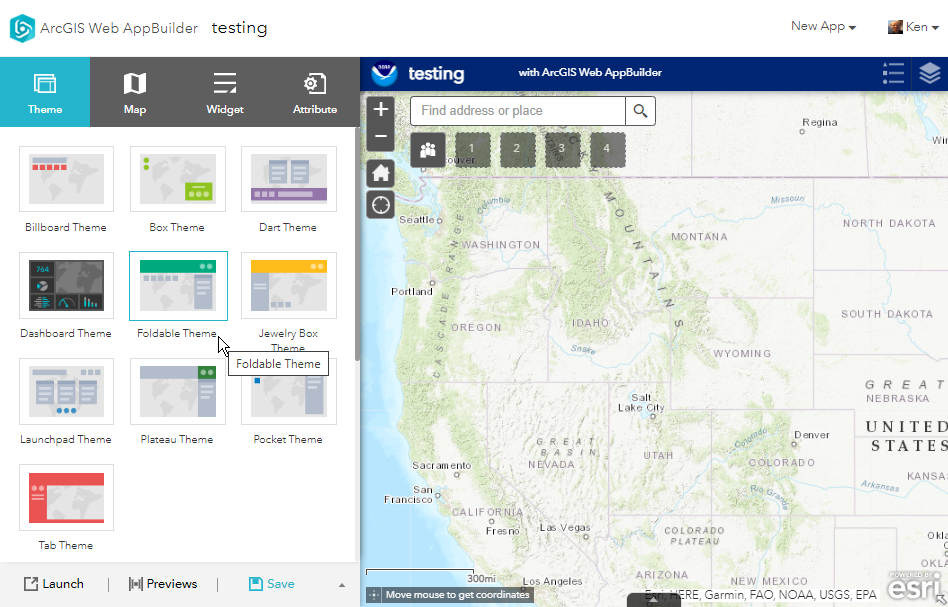Click widget placeholder 4
Screen dimensions: 948x607
(606, 149)
